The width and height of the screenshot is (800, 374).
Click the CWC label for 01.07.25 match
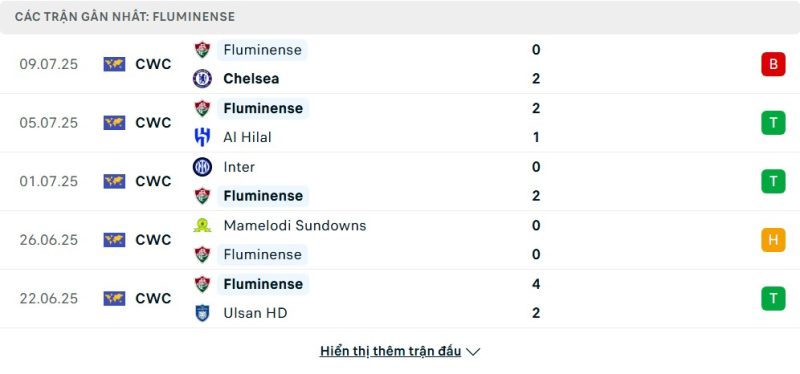click(x=153, y=182)
